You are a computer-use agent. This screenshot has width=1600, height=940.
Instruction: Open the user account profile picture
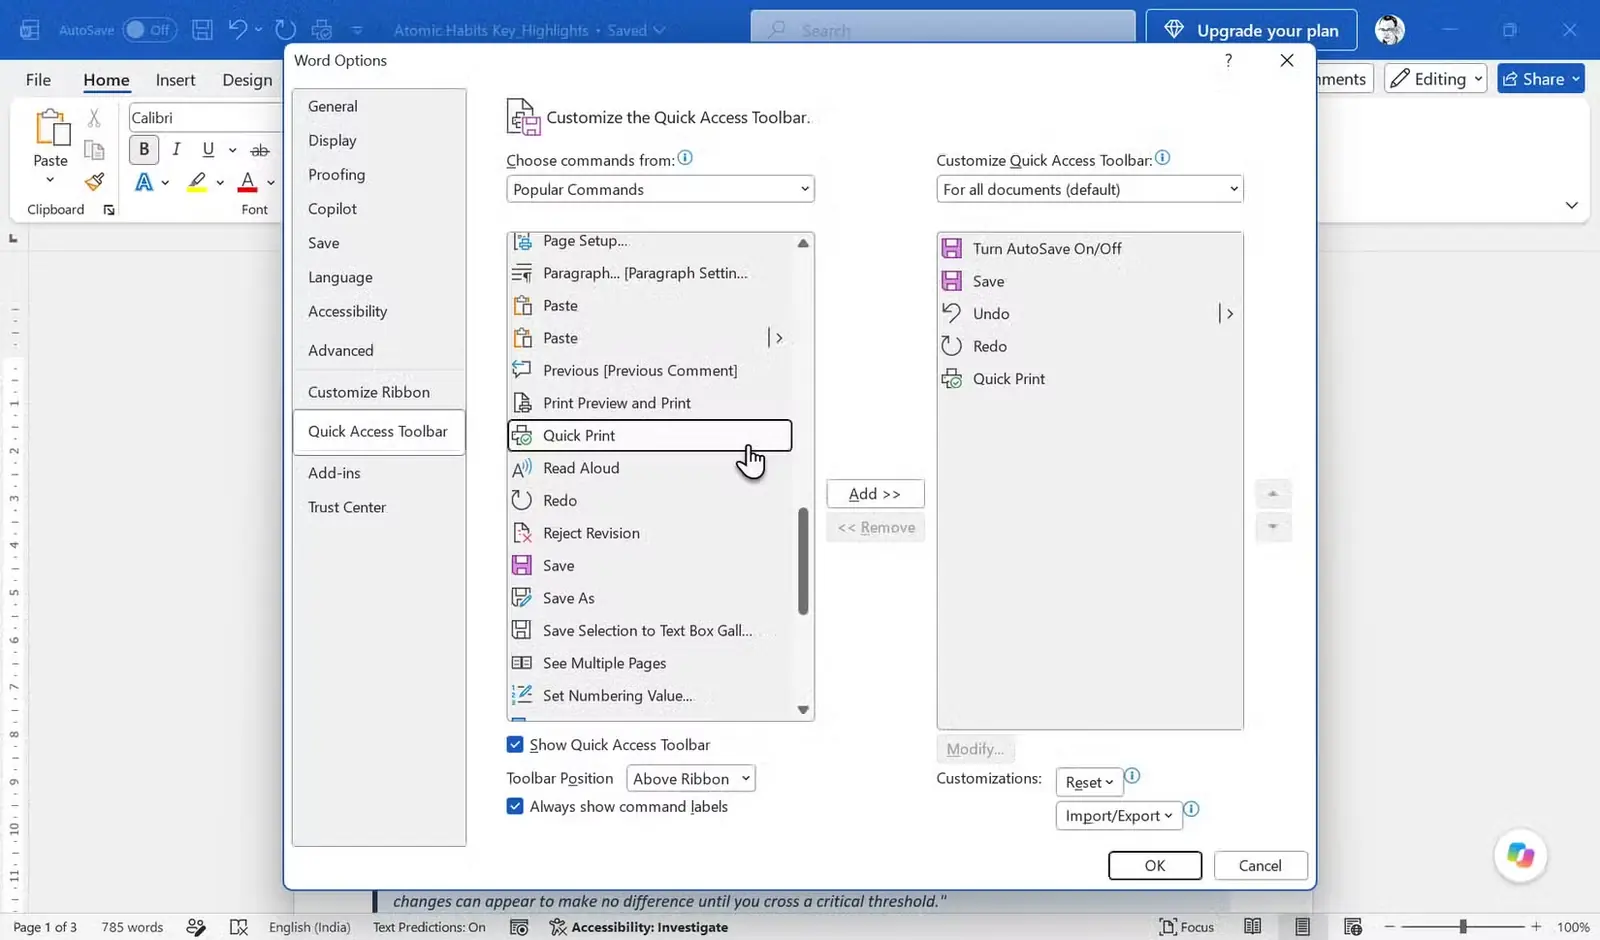(x=1389, y=30)
